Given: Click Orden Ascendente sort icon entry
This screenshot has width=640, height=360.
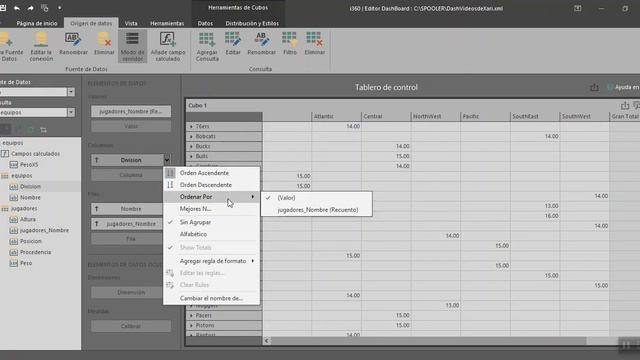Looking at the screenshot, I should pyautogui.click(x=211, y=173).
